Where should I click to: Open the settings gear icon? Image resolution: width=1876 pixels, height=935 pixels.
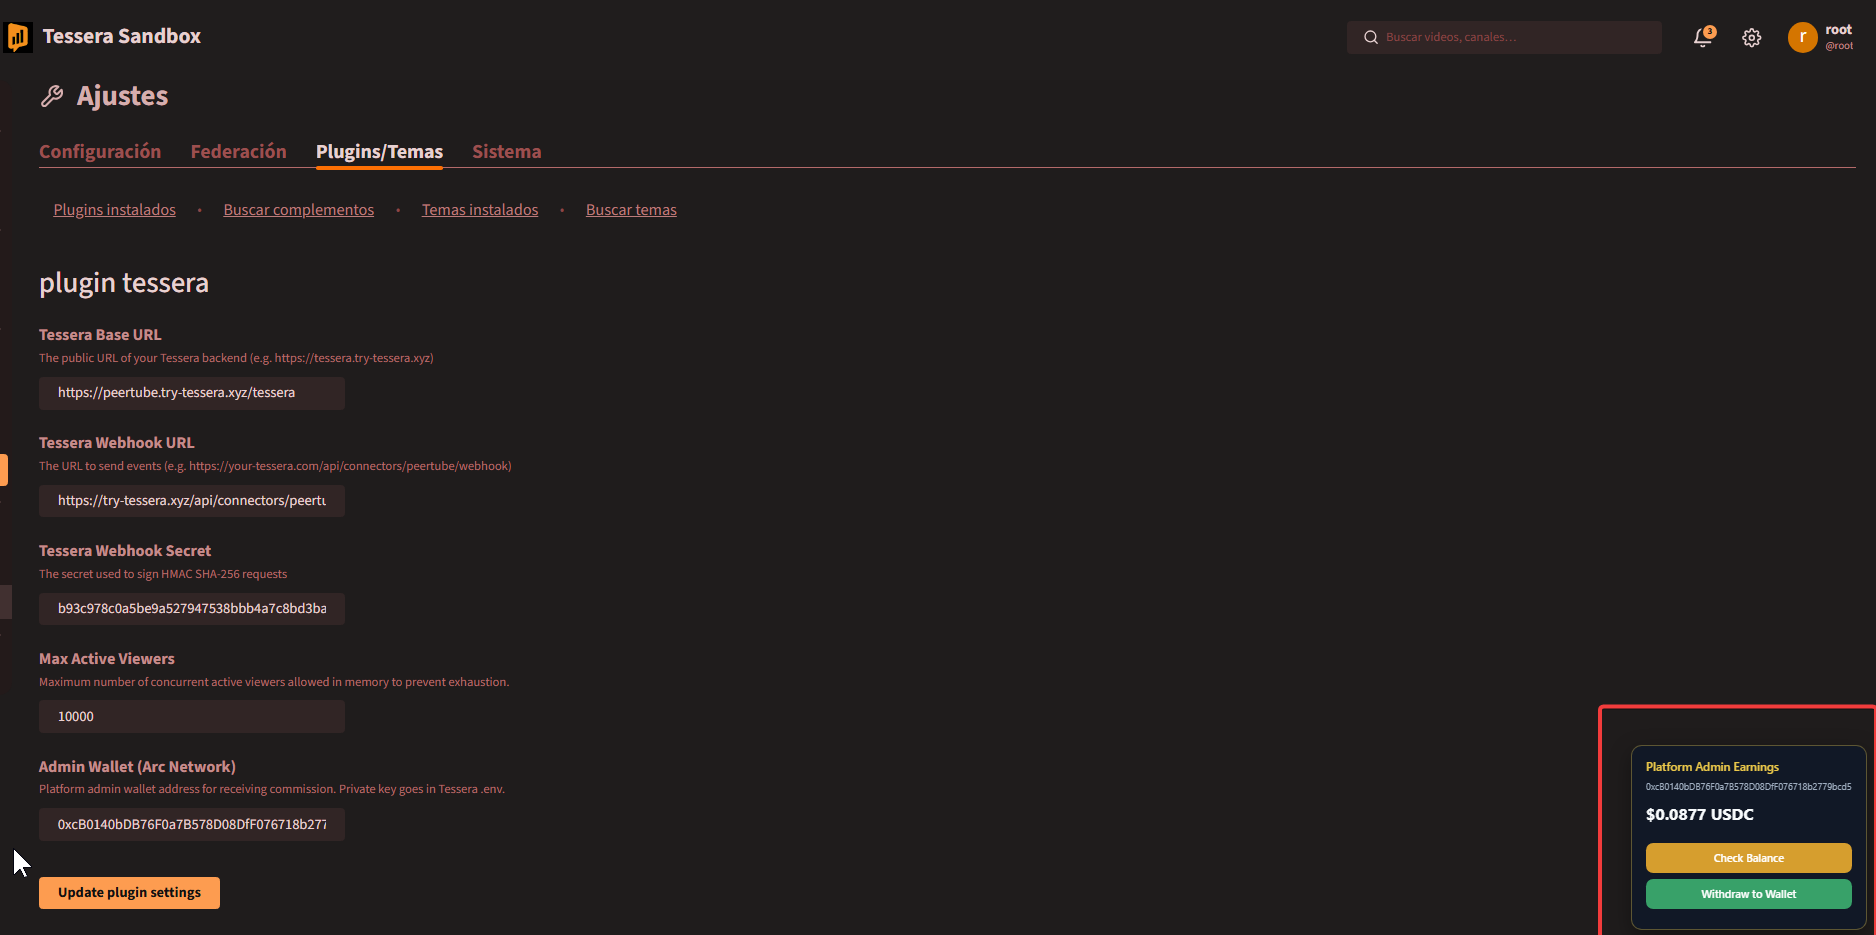1751,37
